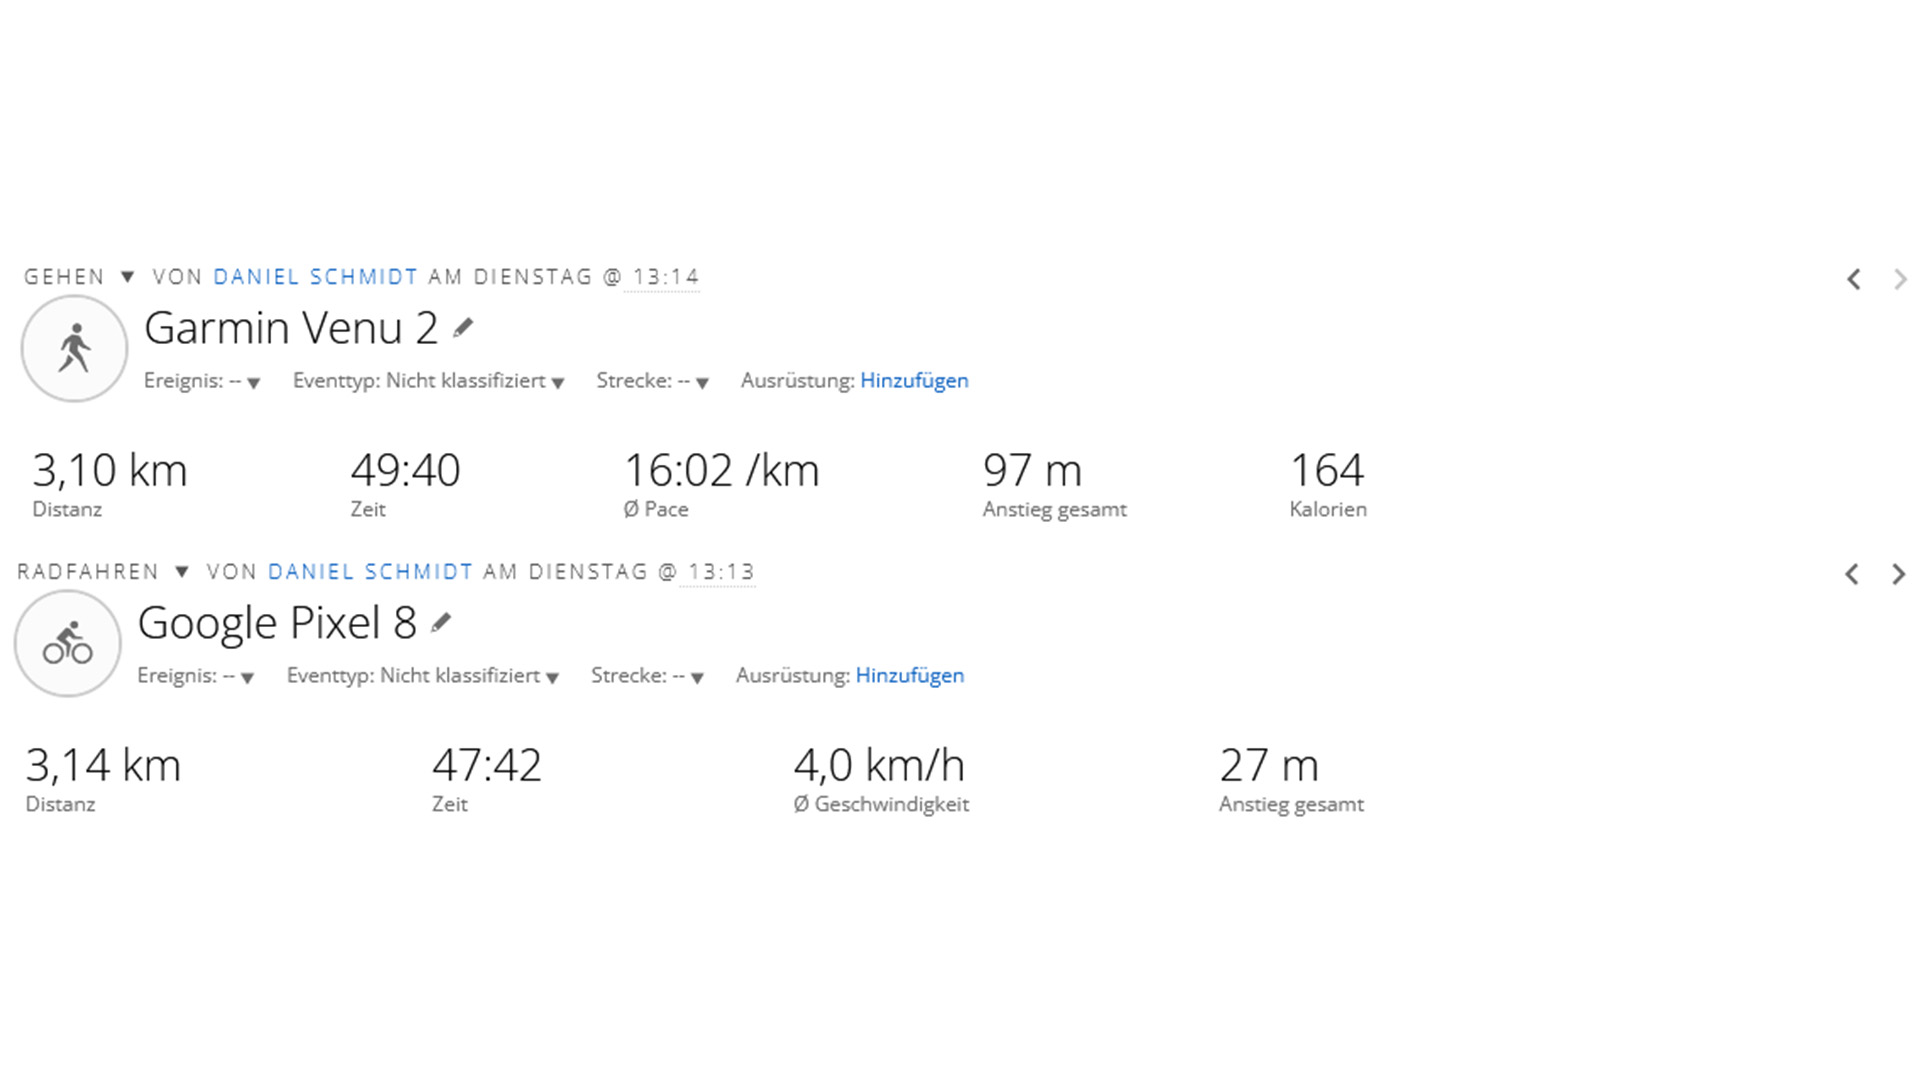Go to next activity from Google Pixel 8
Screen dimensions: 1920x1080
point(1898,574)
